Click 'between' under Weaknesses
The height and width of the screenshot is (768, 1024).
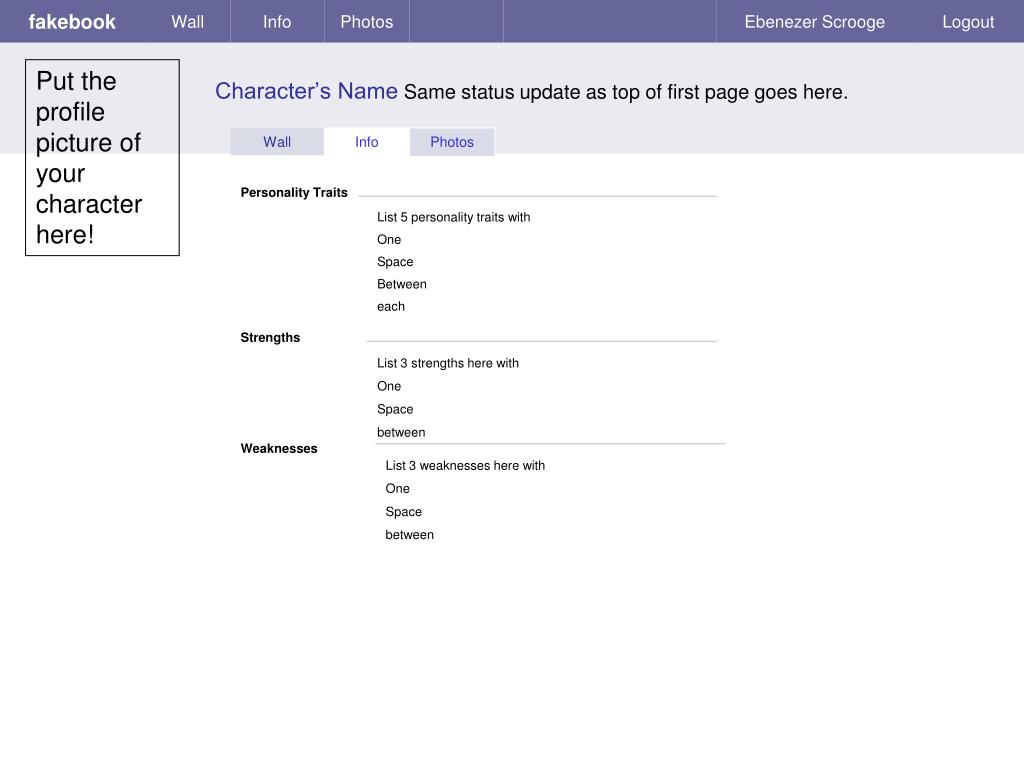[x=409, y=535]
